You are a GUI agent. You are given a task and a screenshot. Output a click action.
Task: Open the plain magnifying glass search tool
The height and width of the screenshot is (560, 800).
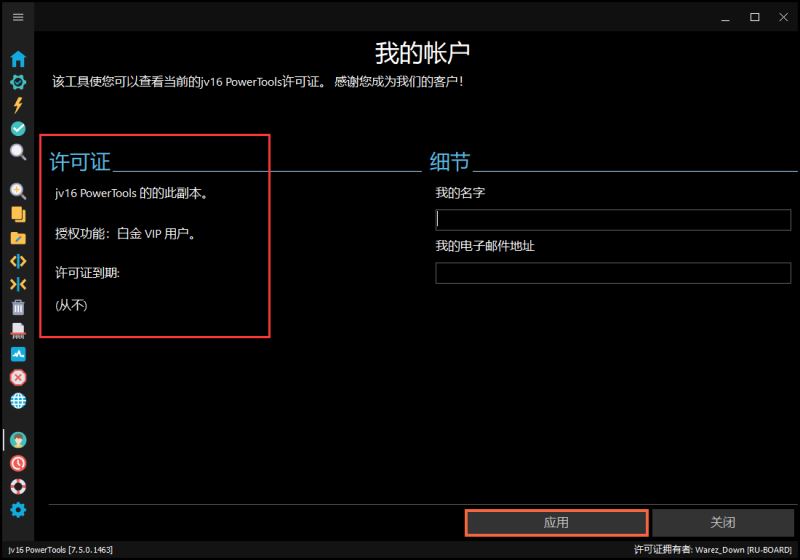click(18, 151)
